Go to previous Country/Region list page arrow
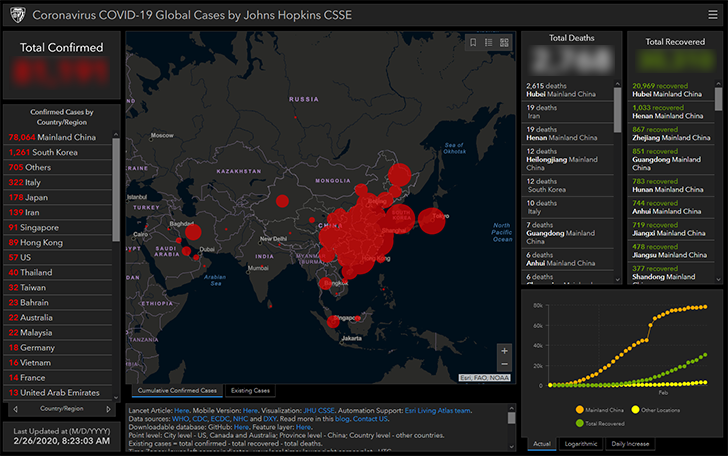Image resolution: width=728 pixels, height=456 pixels. coord(16,409)
